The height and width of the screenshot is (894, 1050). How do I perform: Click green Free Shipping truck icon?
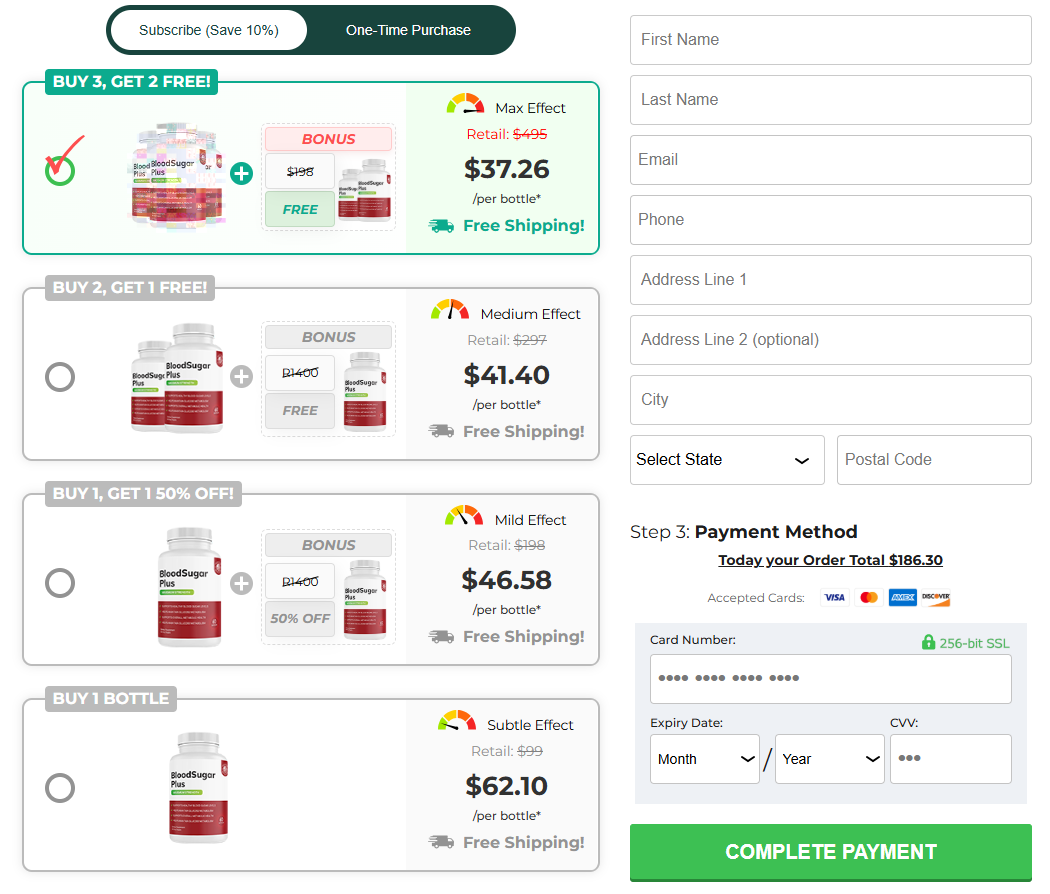441,226
